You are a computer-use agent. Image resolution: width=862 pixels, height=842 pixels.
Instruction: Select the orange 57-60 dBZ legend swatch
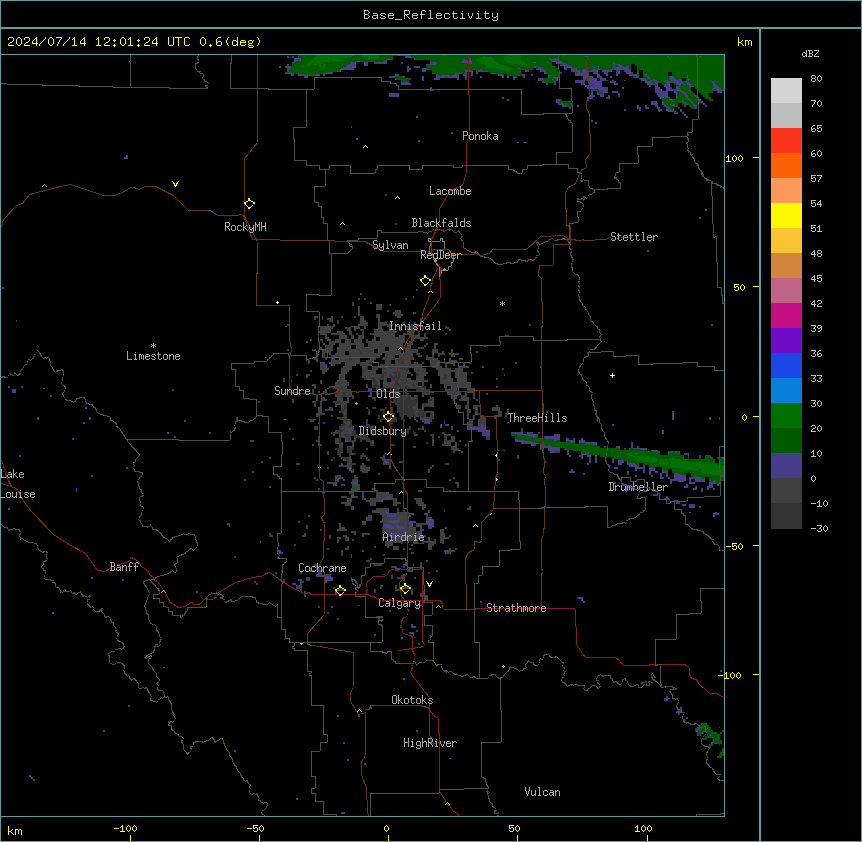[x=786, y=165]
